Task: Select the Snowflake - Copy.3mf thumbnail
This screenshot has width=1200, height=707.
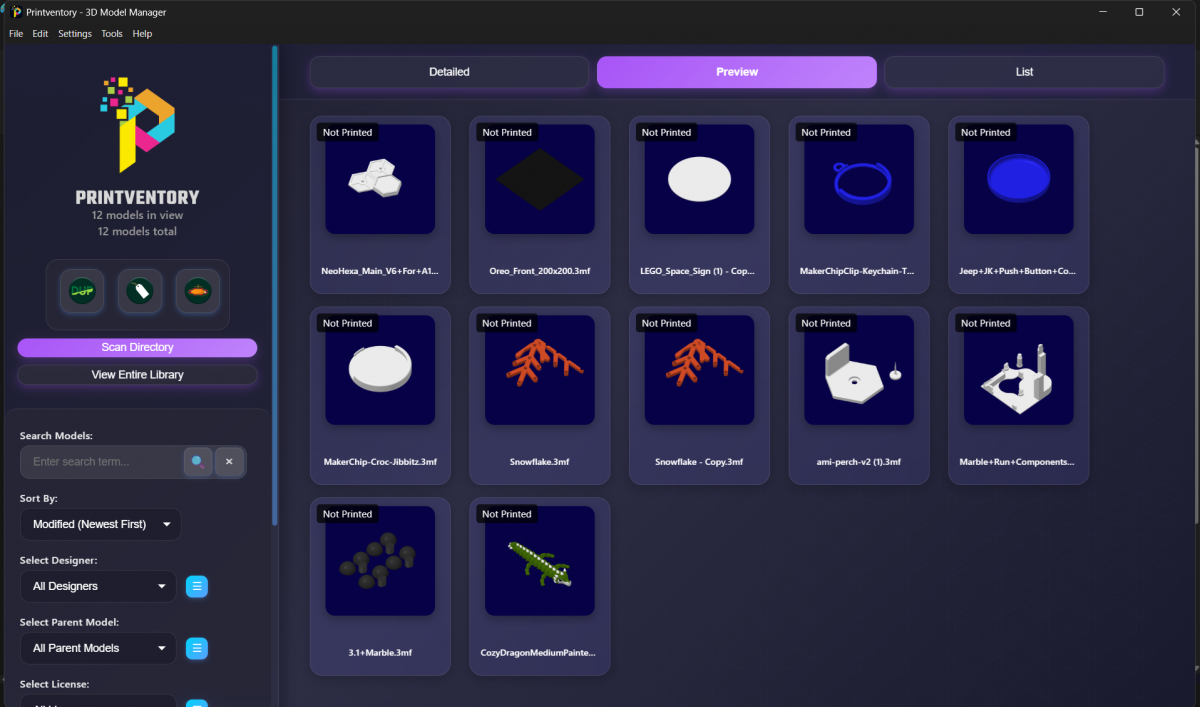Action: pyautogui.click(x=700, y=370)
